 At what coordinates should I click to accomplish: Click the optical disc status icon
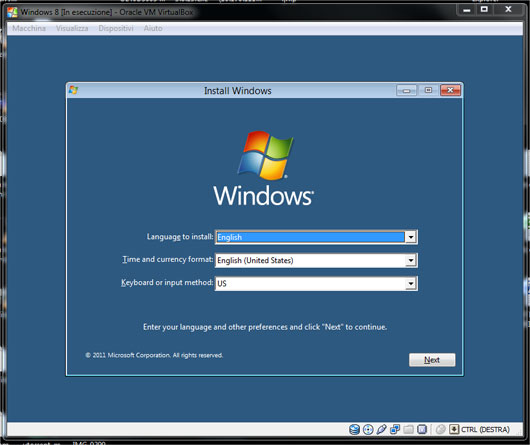[368, 429]
